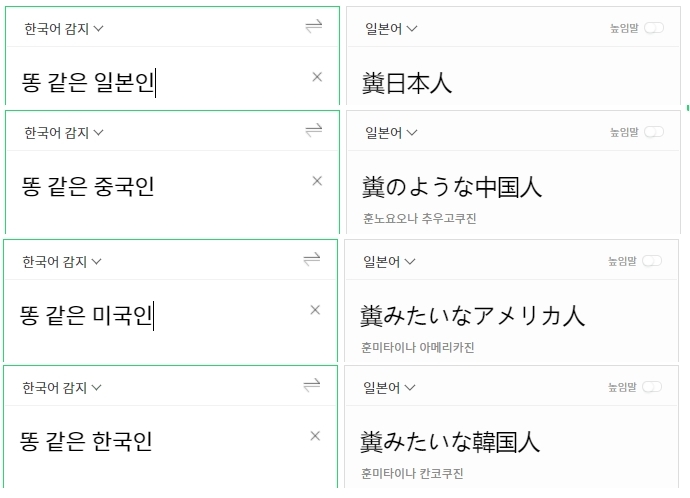Screen dimensions: 690x498
Task: Swap languages in the 한국인 translation panel
Action: click(x=312, y=385)
